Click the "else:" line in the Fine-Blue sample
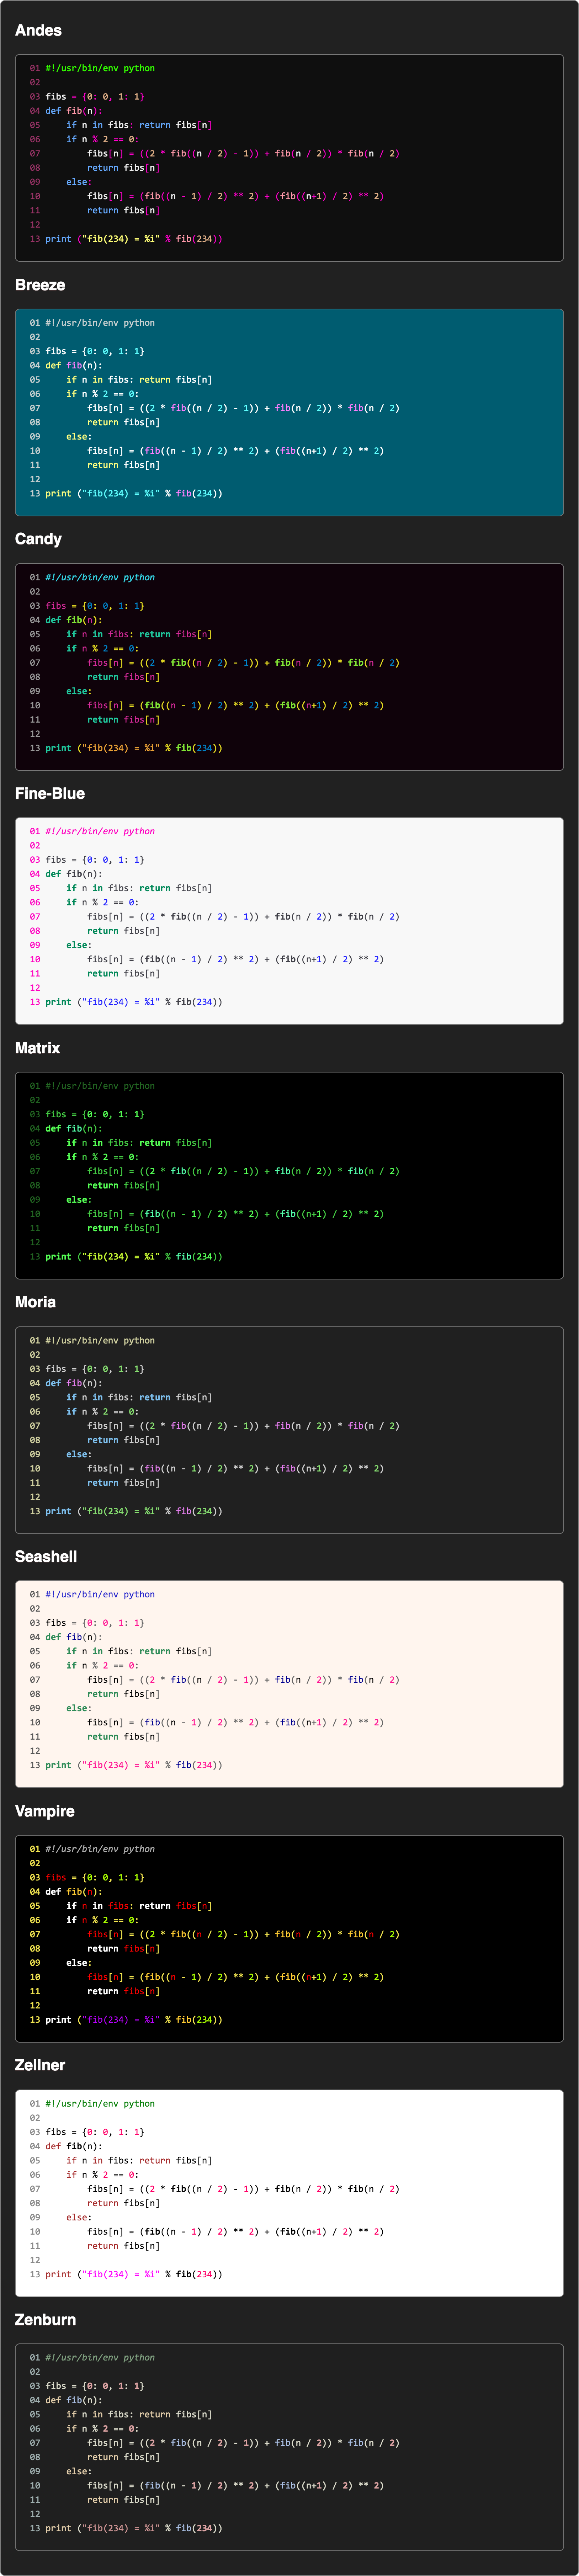This screenshot has height=2576, width=579. tap(79, 945)
